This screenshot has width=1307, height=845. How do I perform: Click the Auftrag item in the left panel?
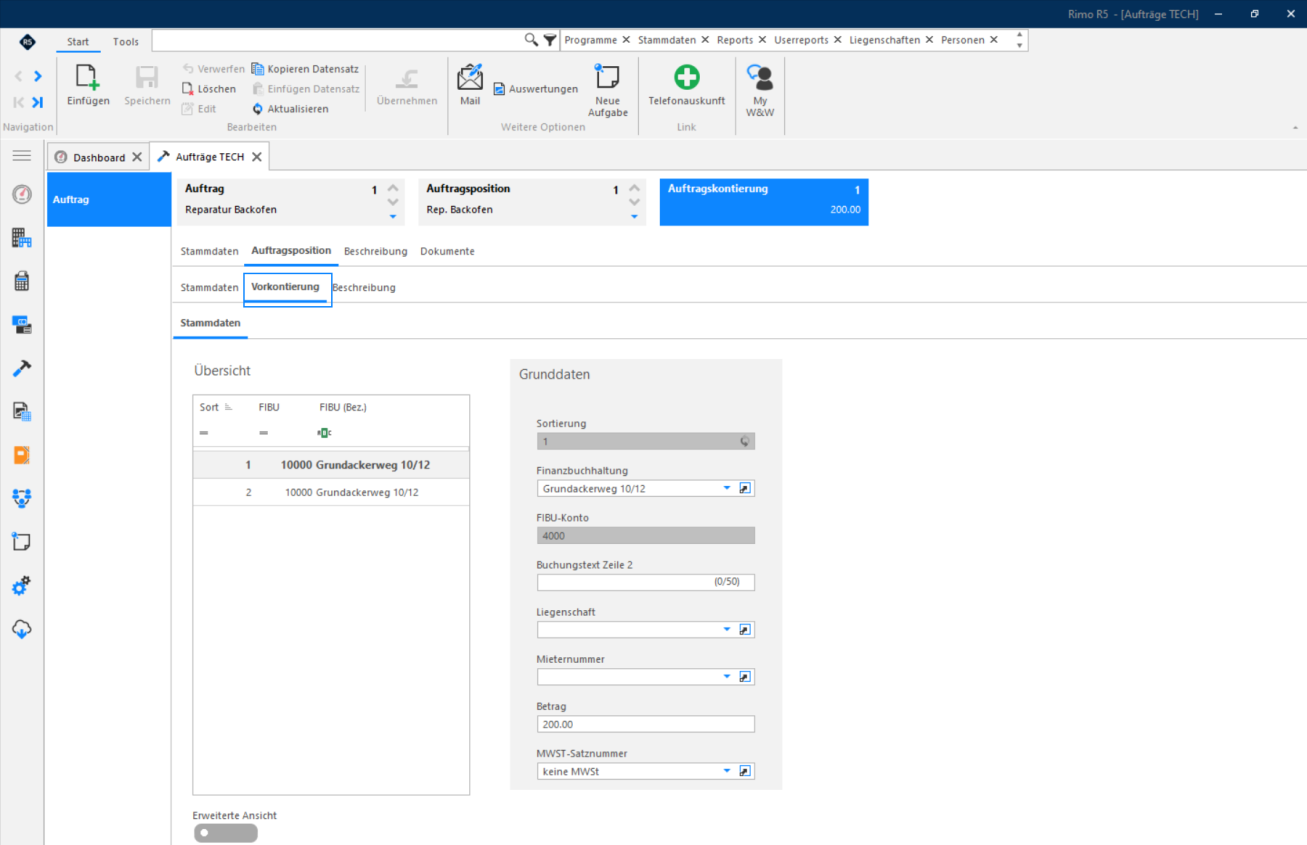(109, 200)
